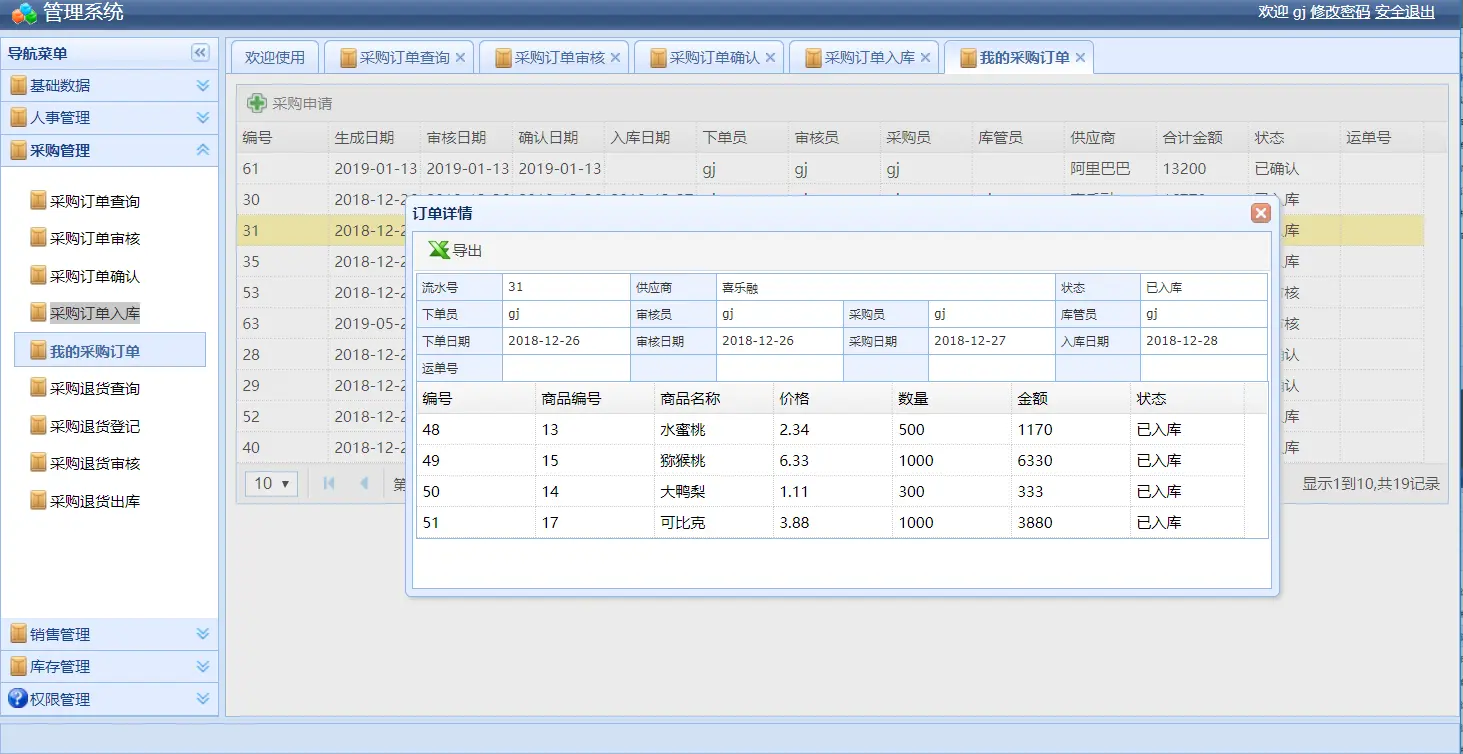Open 采购订单查询 in sidebar

click(95, 201)
